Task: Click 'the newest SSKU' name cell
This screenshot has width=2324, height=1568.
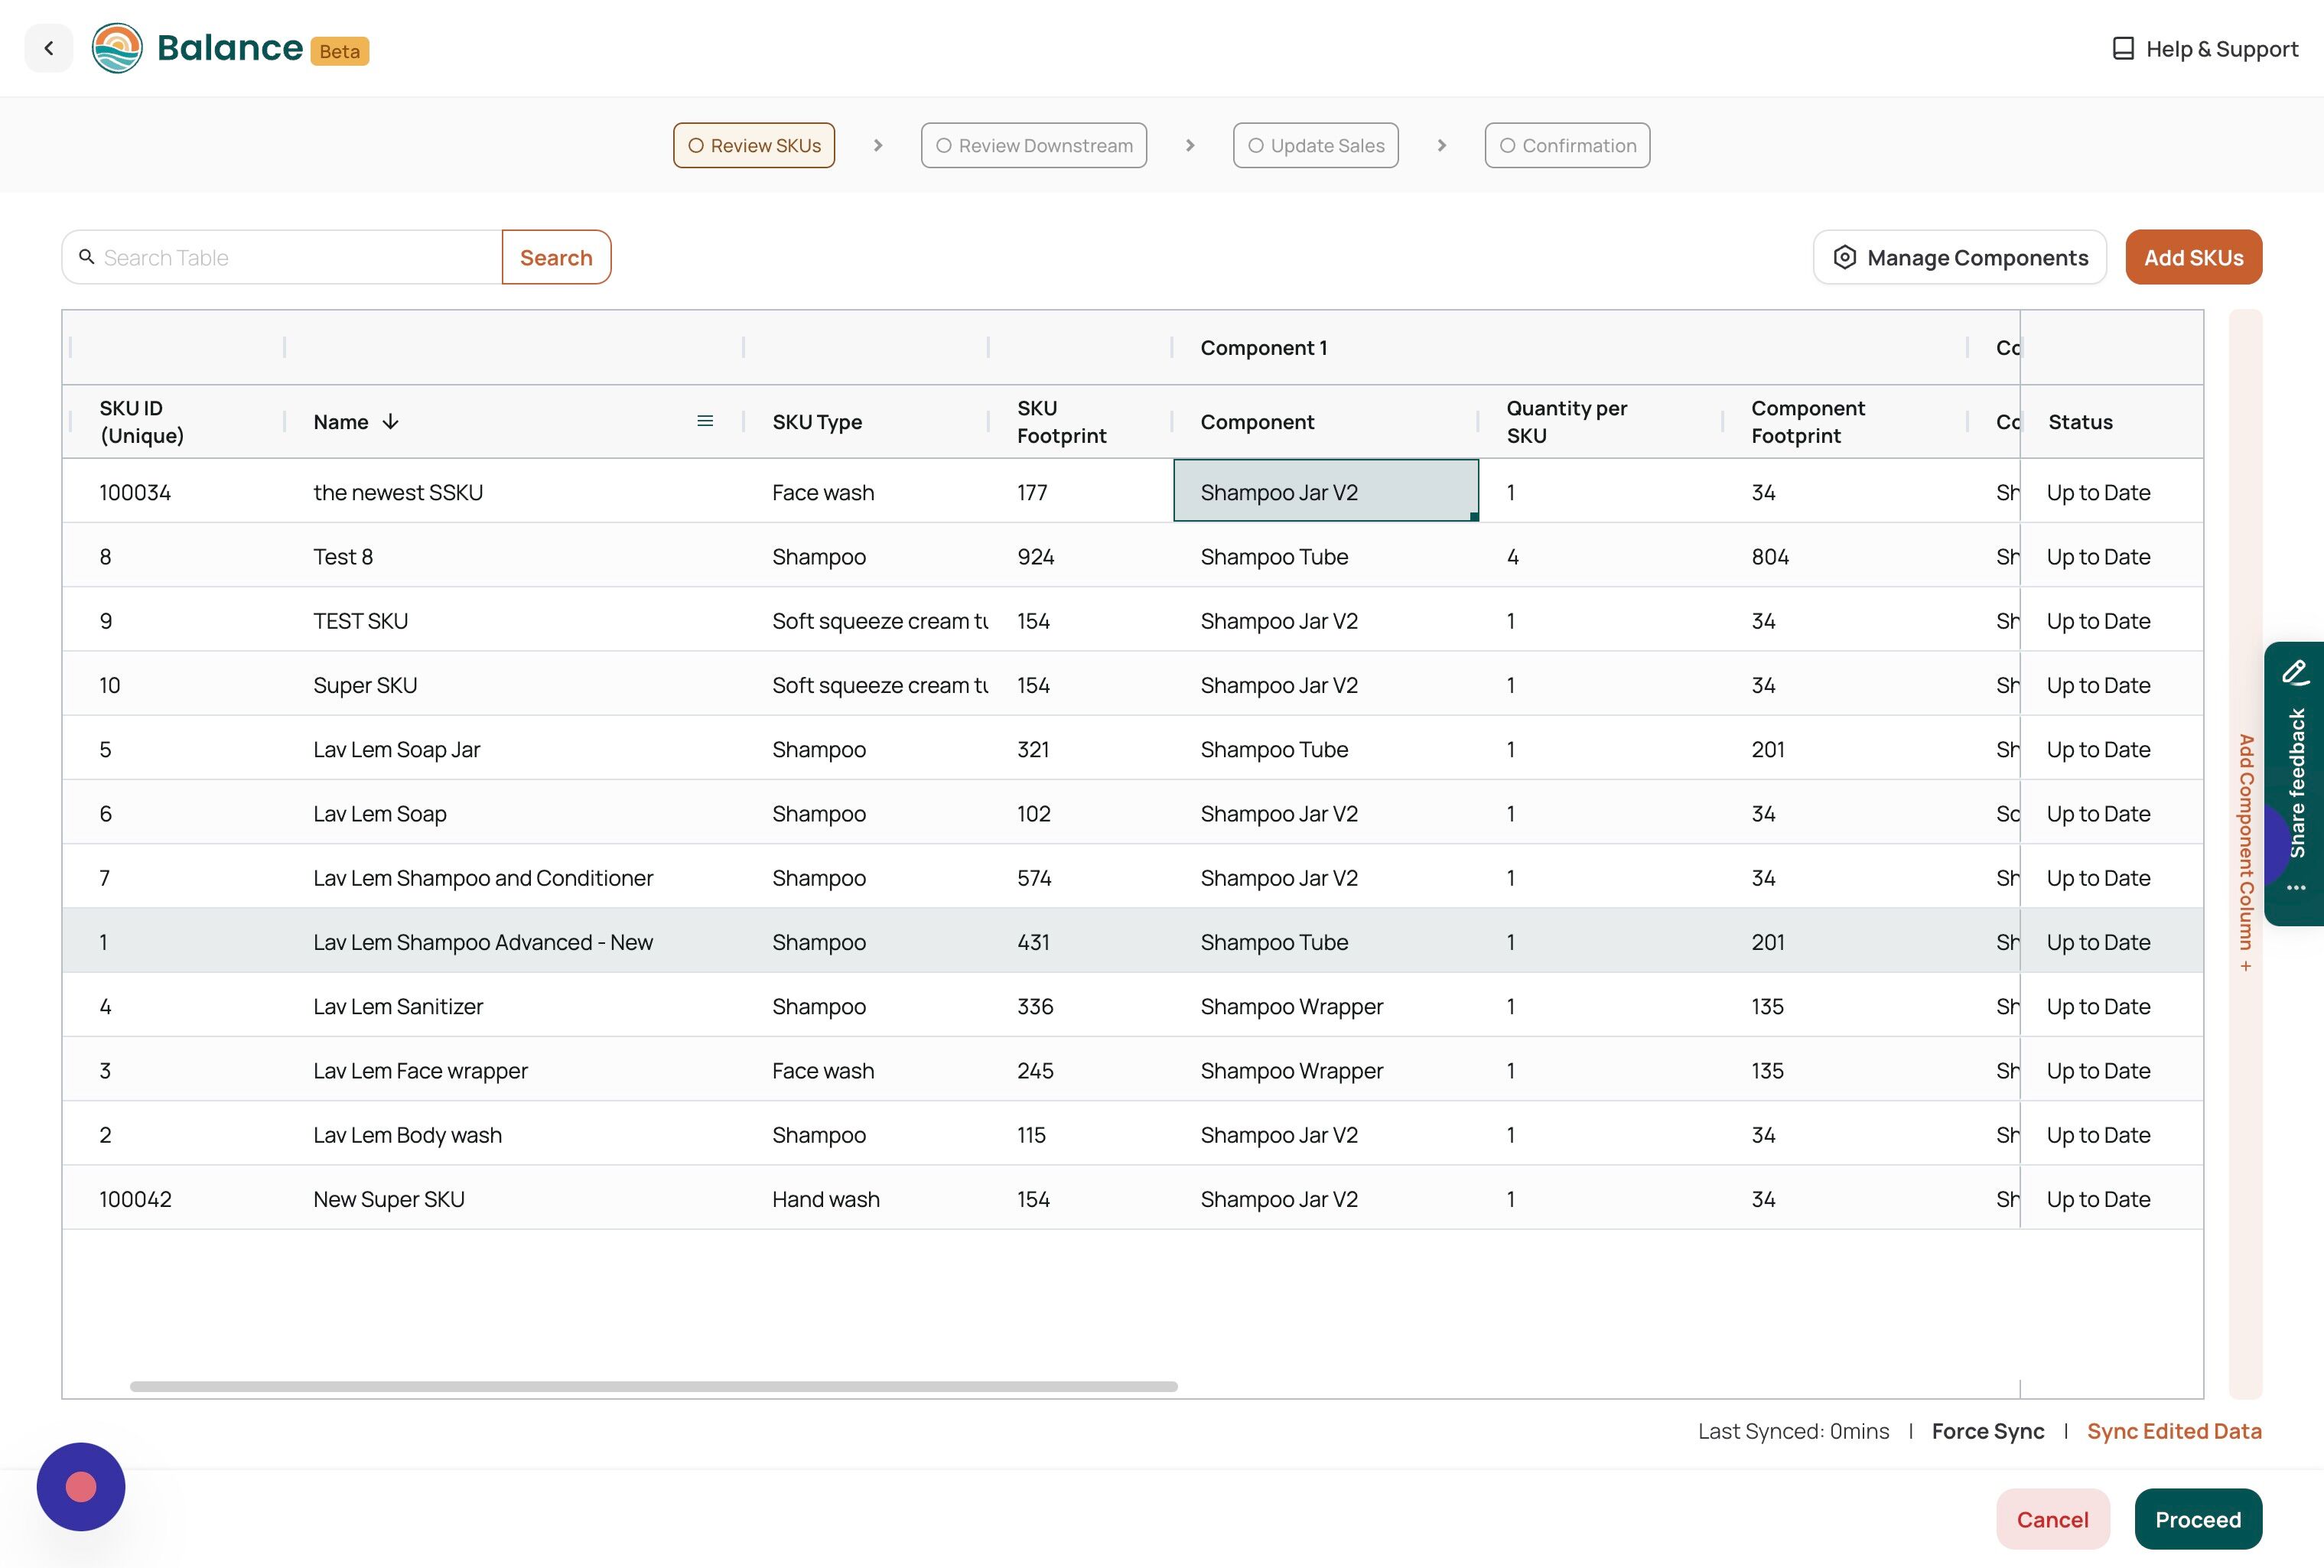Action: click(514, 491)
